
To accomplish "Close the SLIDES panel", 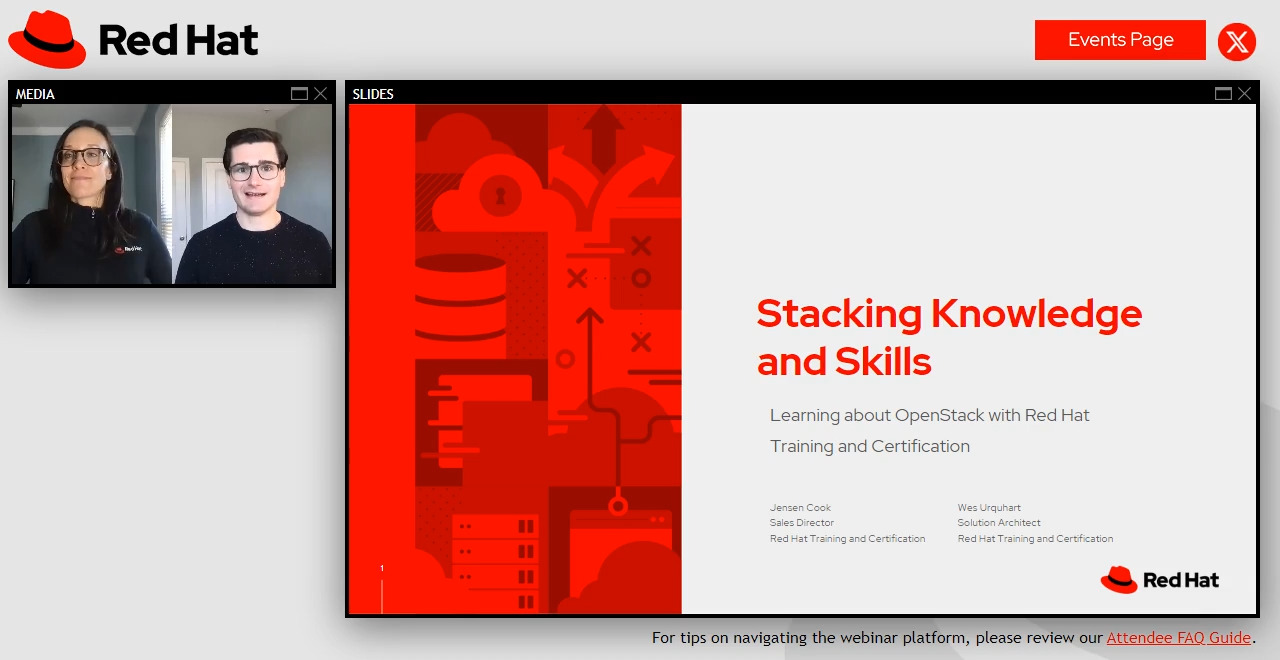I will click(x=1244, y=93).
